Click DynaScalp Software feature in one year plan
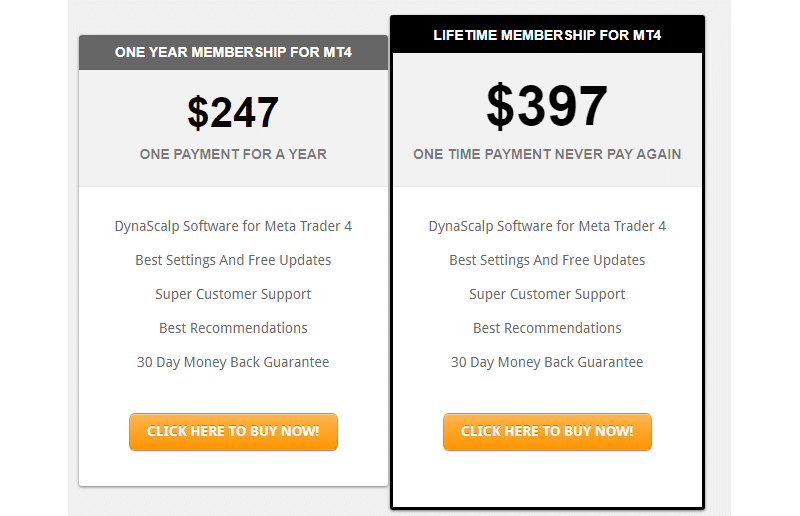This screenshot has height=516, width=800. (x=233, y=226)
